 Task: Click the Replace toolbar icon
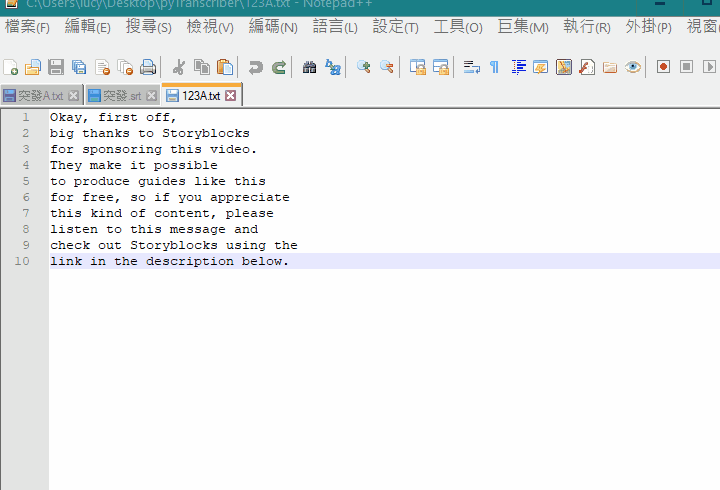(x=332, y=68)
